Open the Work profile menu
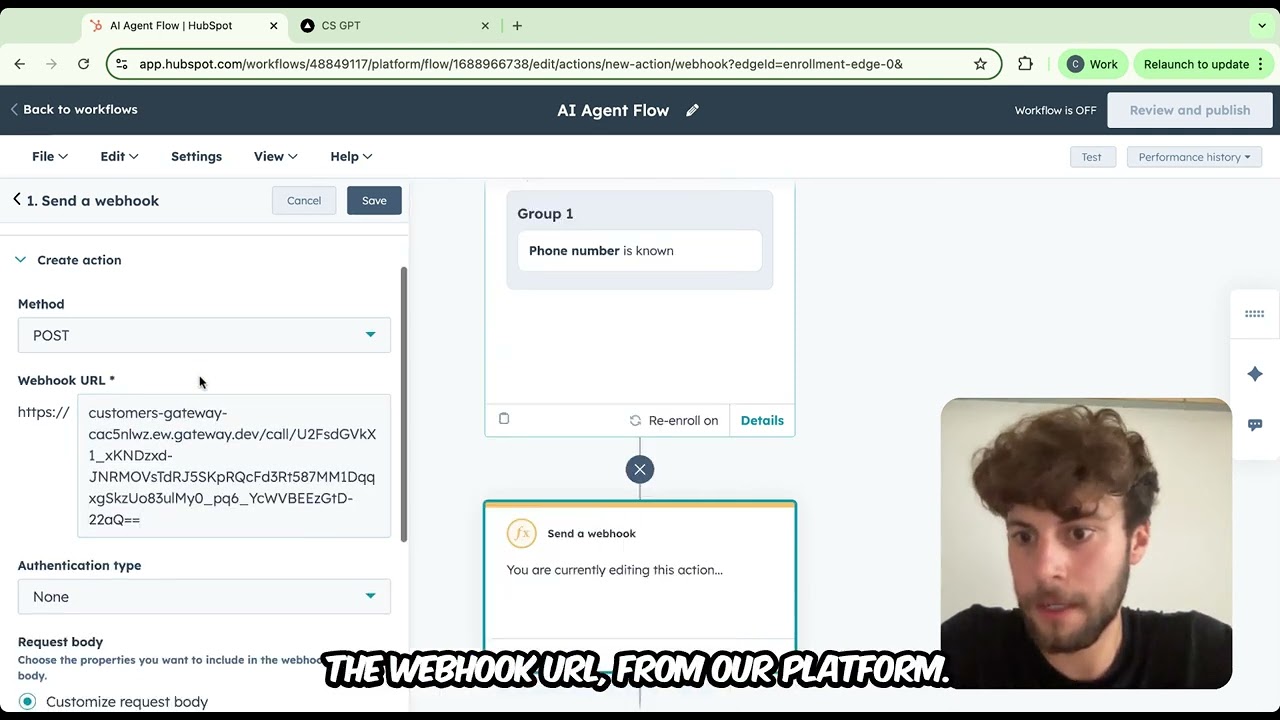Screen dimensions: 1280x720 pyautogui.click(x=1093, y=64)
